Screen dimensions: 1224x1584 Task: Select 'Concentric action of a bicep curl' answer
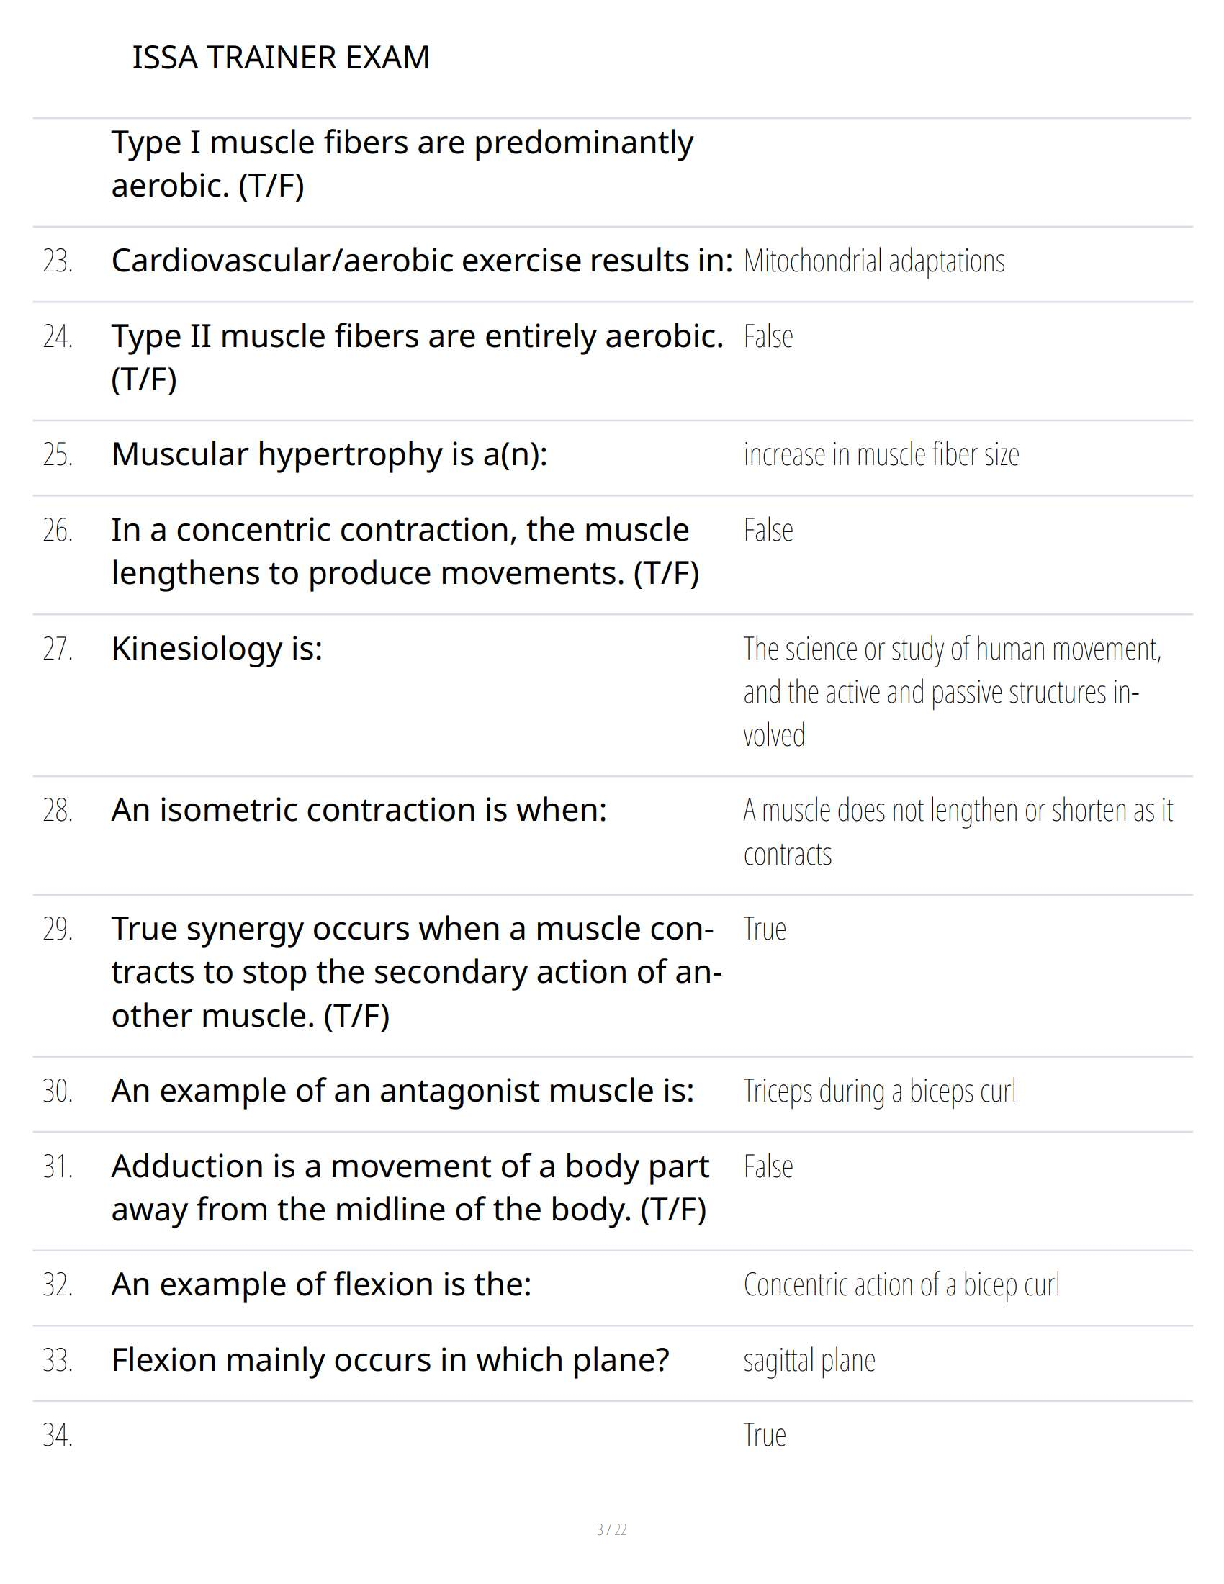pyautogui.click(x=900, y=1285)
